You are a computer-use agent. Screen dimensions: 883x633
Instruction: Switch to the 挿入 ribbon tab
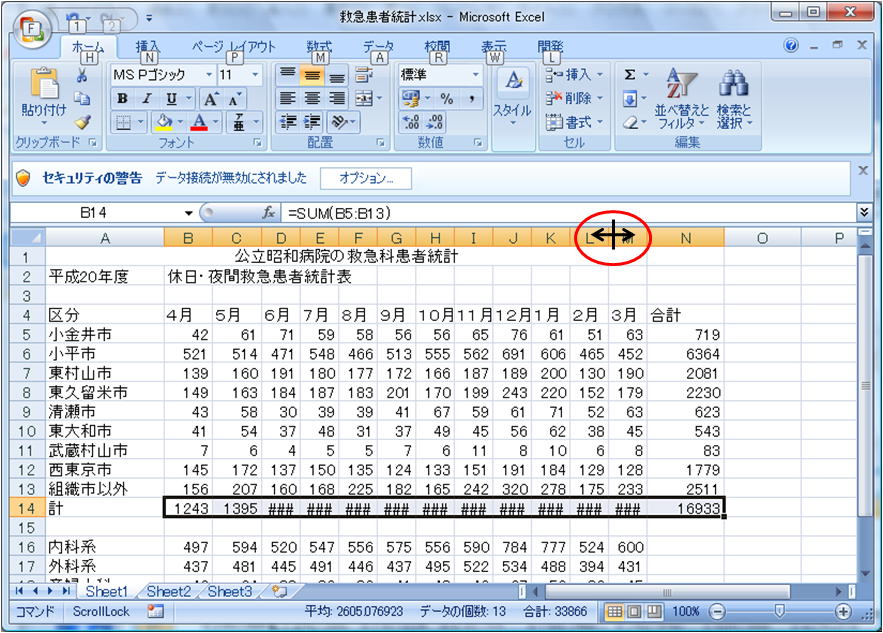148,47
